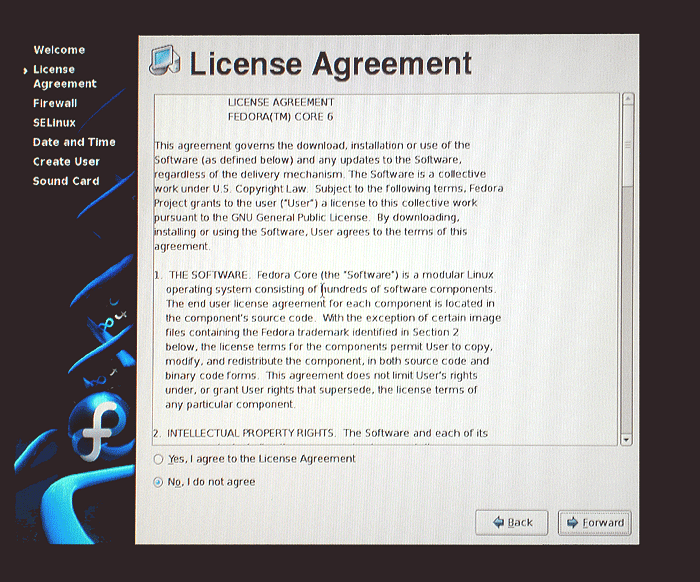This screenshot has width=700, height=582.
Task: Click the scrollbar down arrow of license text
Action: (626, 440)
